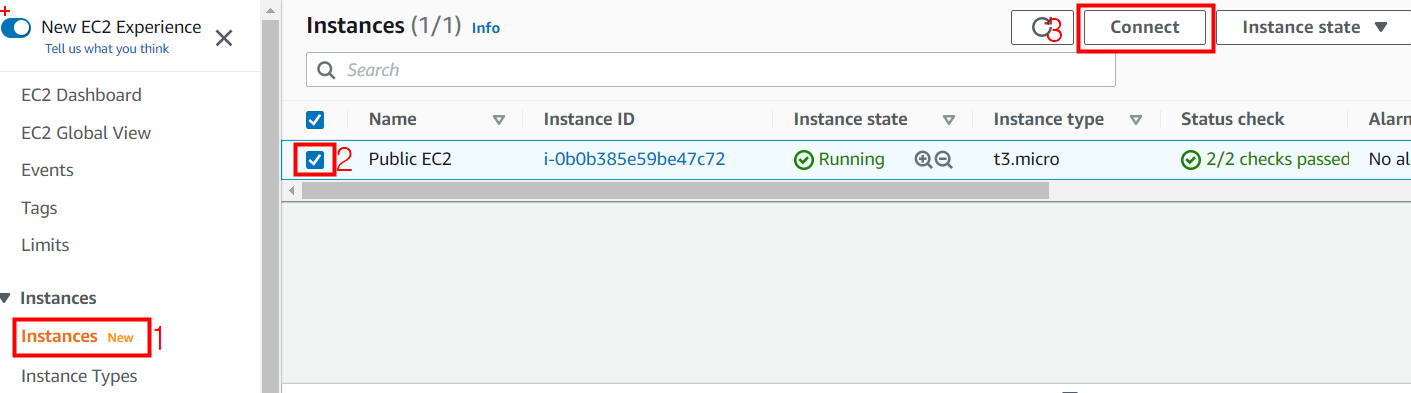Open EC2 Dashboard in sidebar
Viewport: 1411px width, 393px height.
click(x=81, y=95)
